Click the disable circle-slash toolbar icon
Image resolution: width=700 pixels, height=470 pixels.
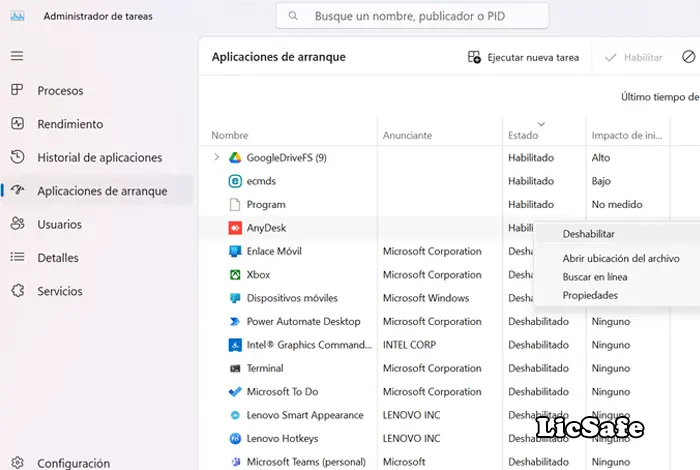(689, 57)
